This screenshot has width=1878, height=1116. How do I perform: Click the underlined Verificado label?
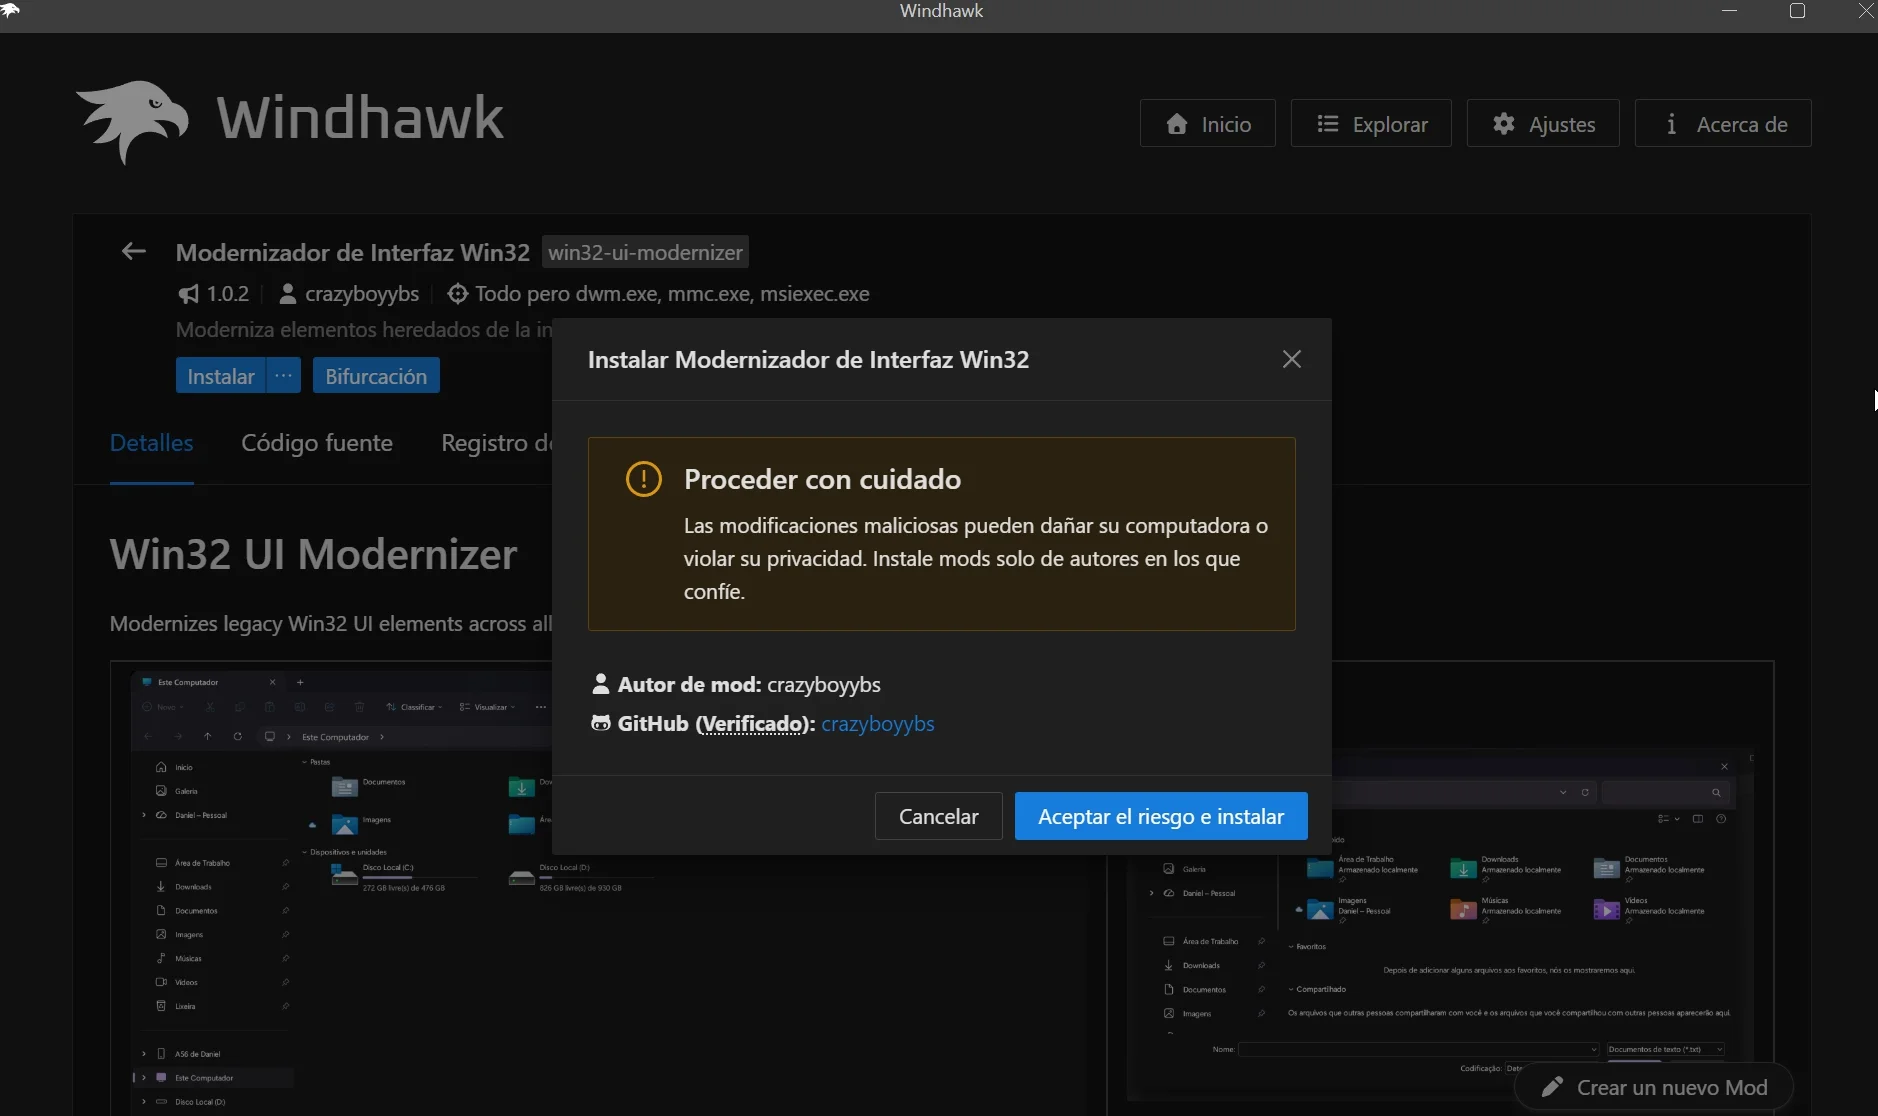753,723
